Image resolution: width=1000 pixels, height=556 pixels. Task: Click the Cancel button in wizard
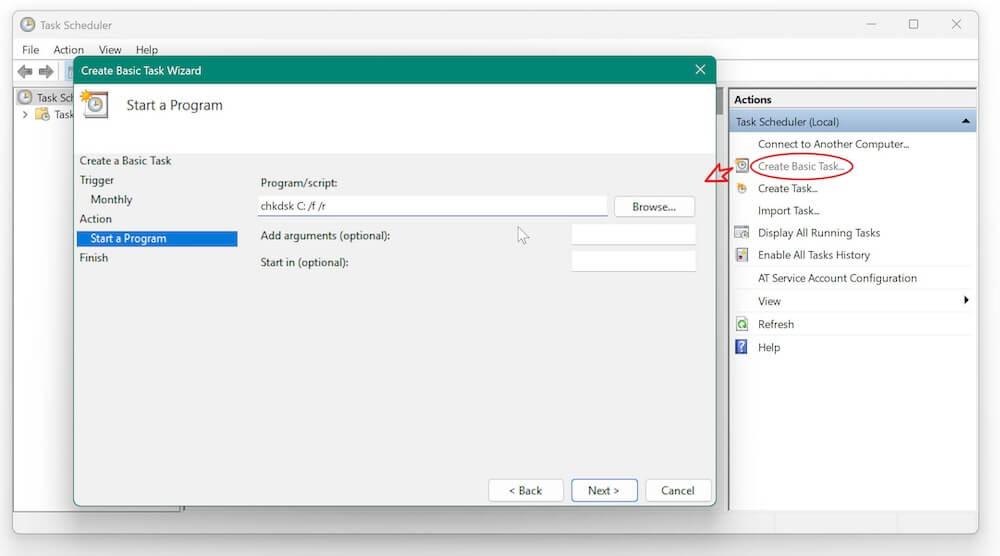point(678,490)
